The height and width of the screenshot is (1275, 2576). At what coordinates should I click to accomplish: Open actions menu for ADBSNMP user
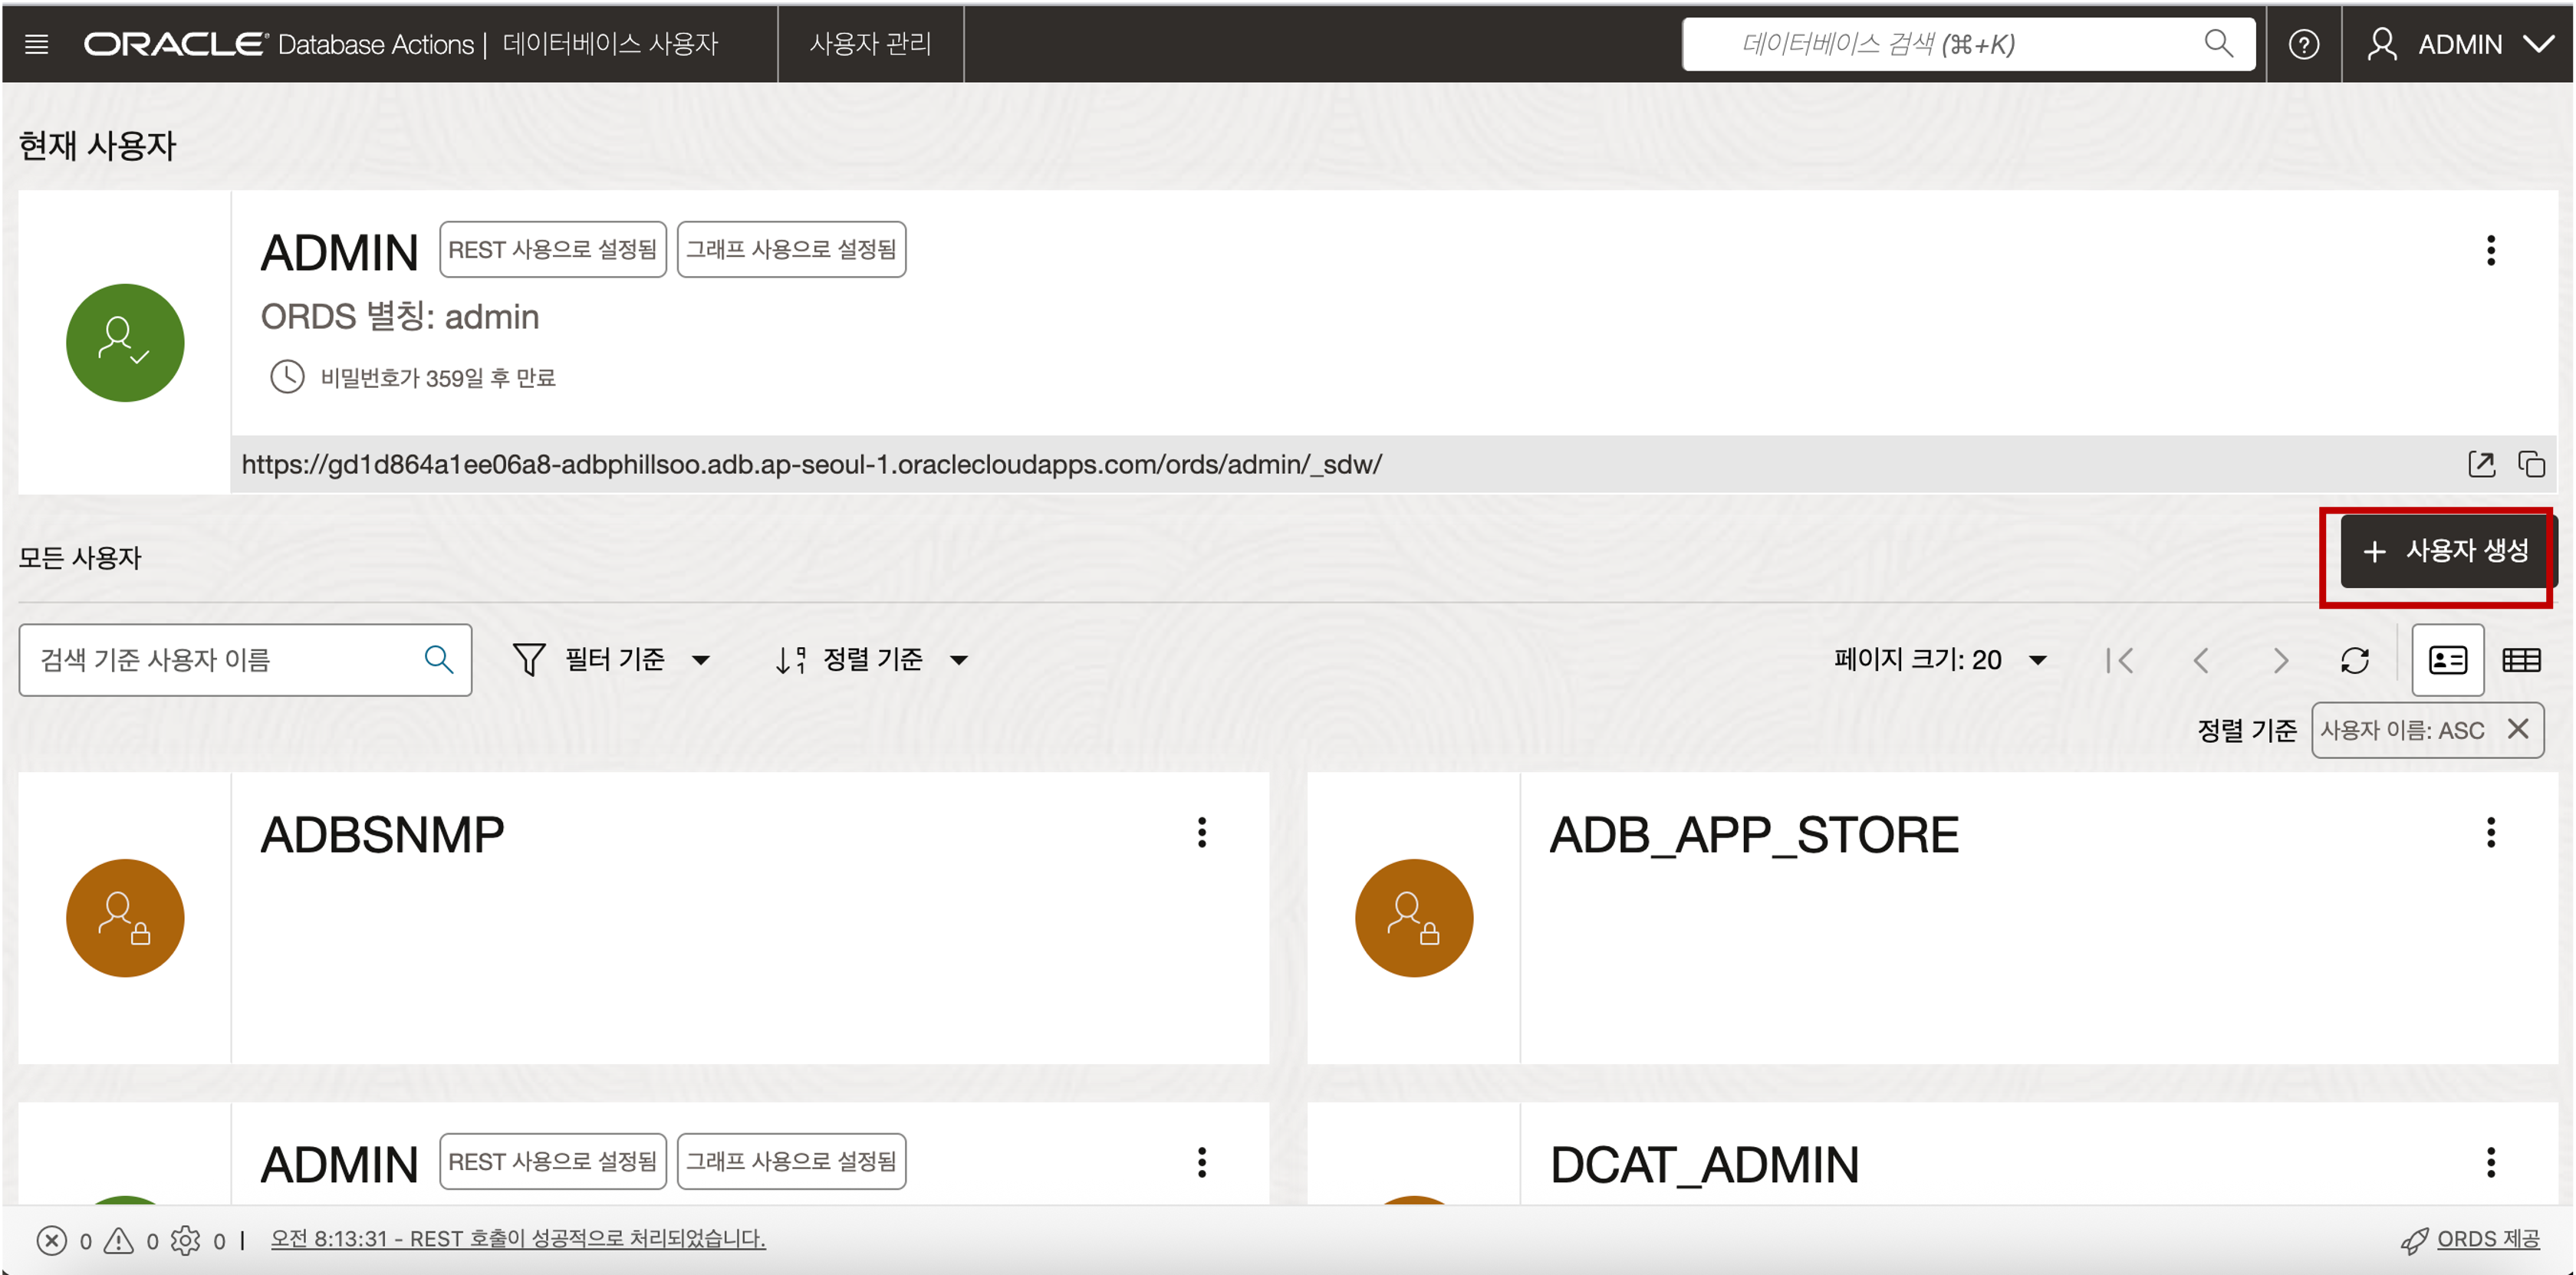(x=1201, y=832)
